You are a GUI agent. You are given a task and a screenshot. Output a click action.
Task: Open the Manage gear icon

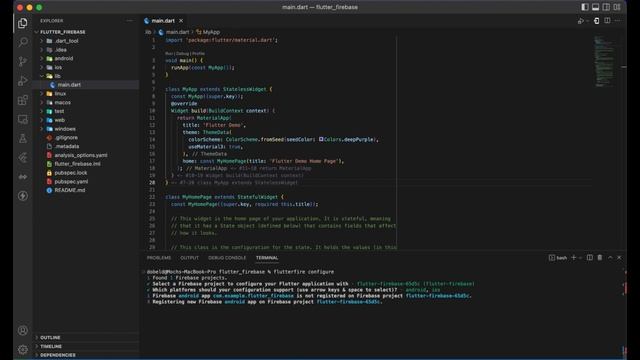point(23,349)
